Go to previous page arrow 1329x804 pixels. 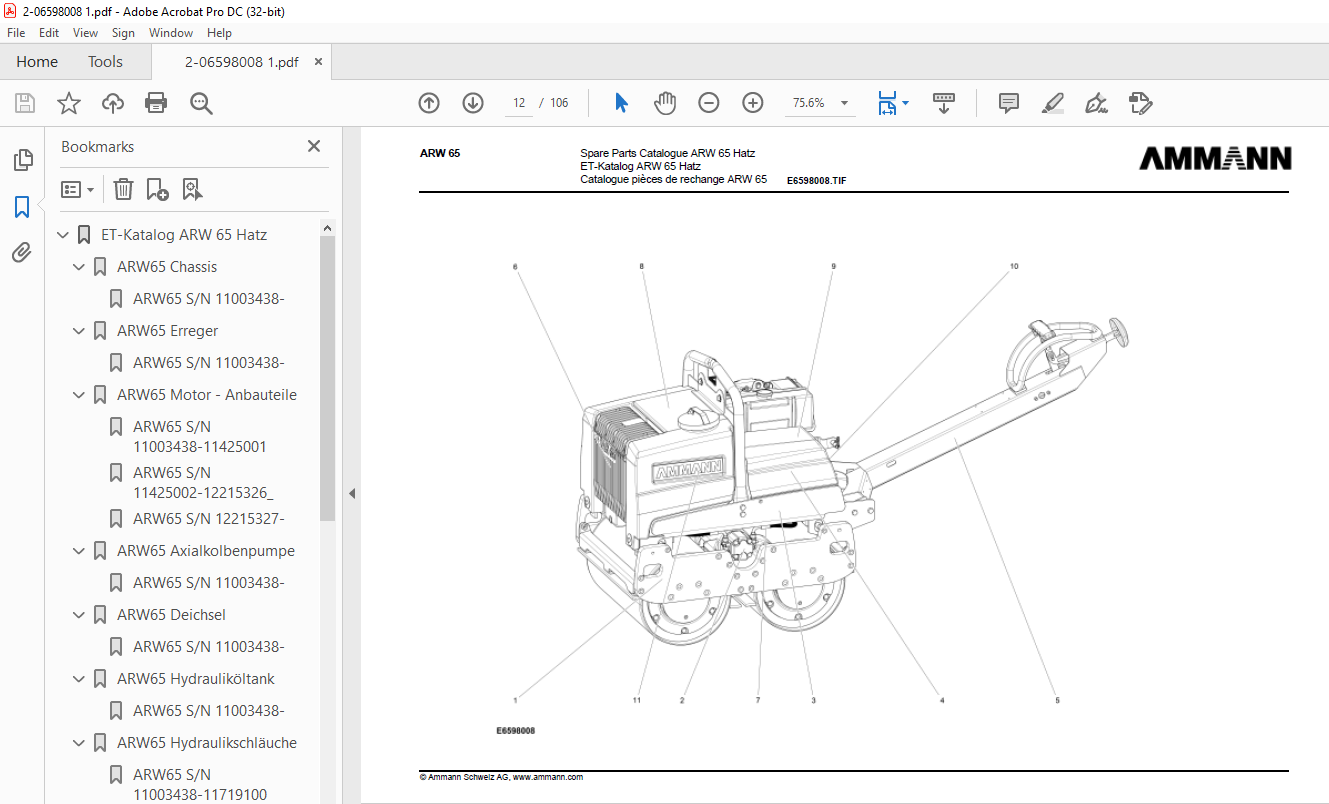(x=429, y=103)
